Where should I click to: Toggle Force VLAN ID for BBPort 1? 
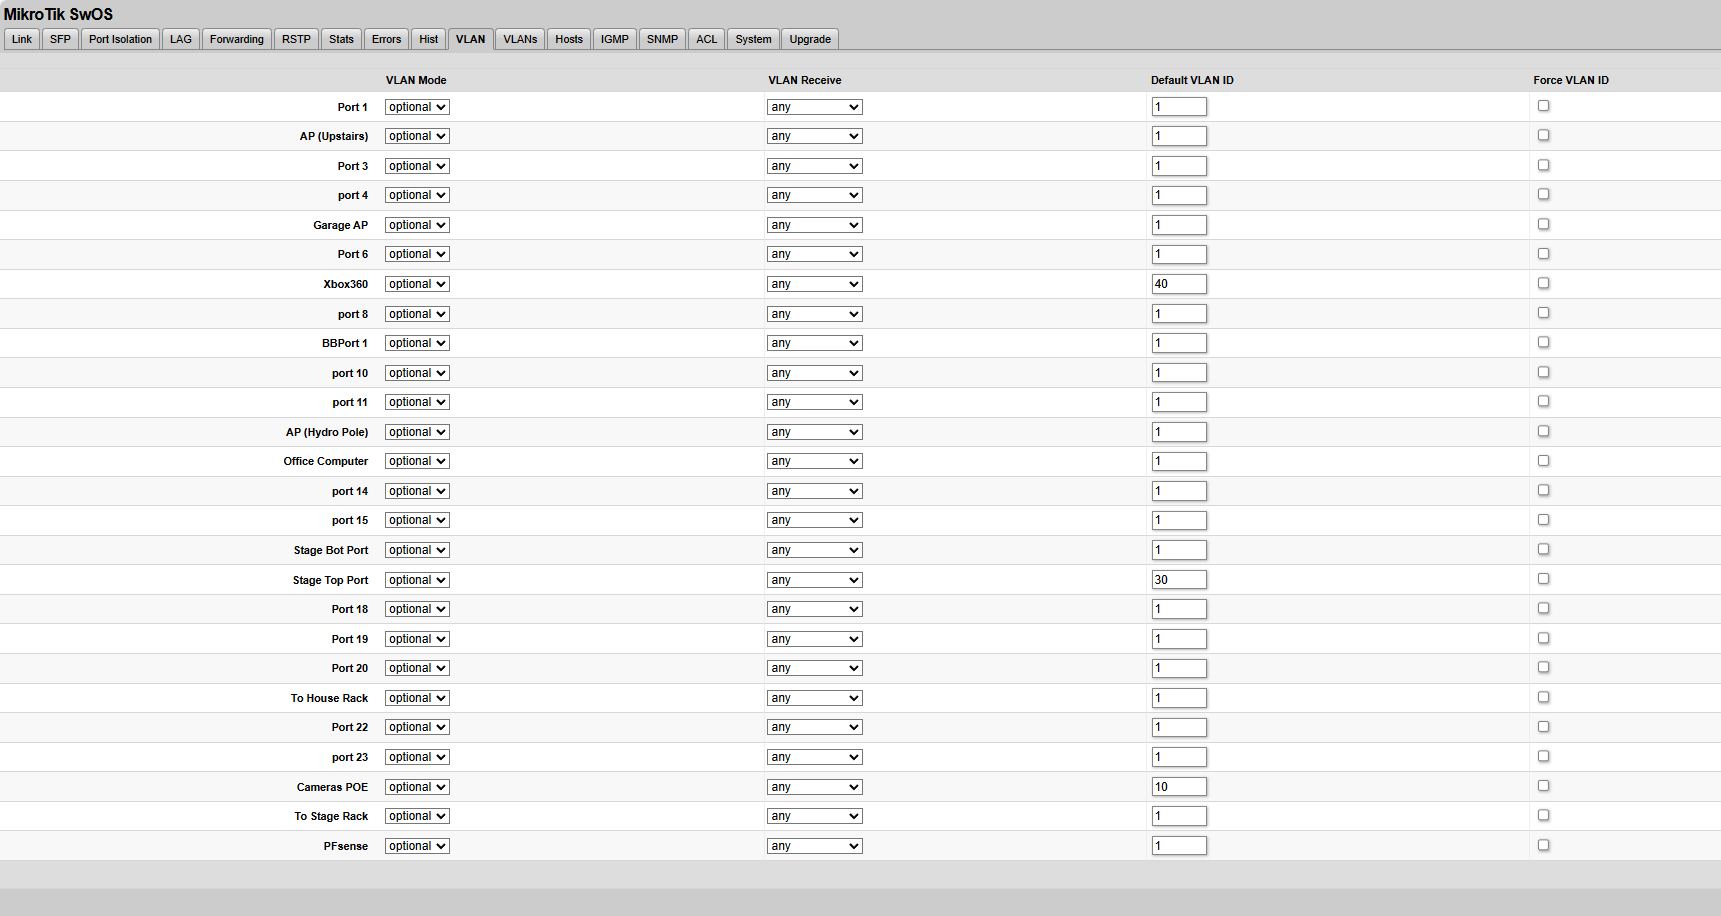click(x=1543, y=342)
